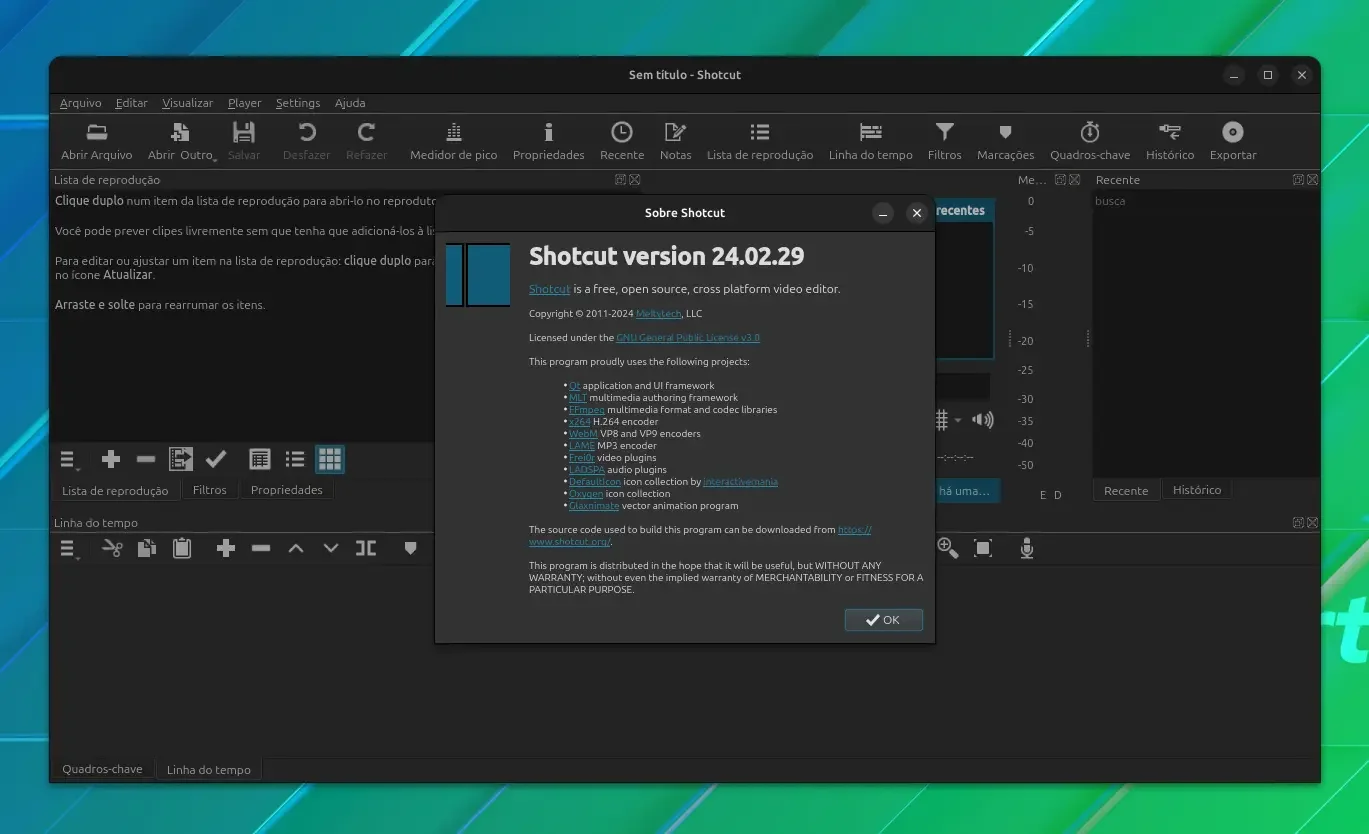The image size is (1369, 834).
Task: Click the Exportar toolbar icon
Action: pyautogui.click(x=1232, y=141)
